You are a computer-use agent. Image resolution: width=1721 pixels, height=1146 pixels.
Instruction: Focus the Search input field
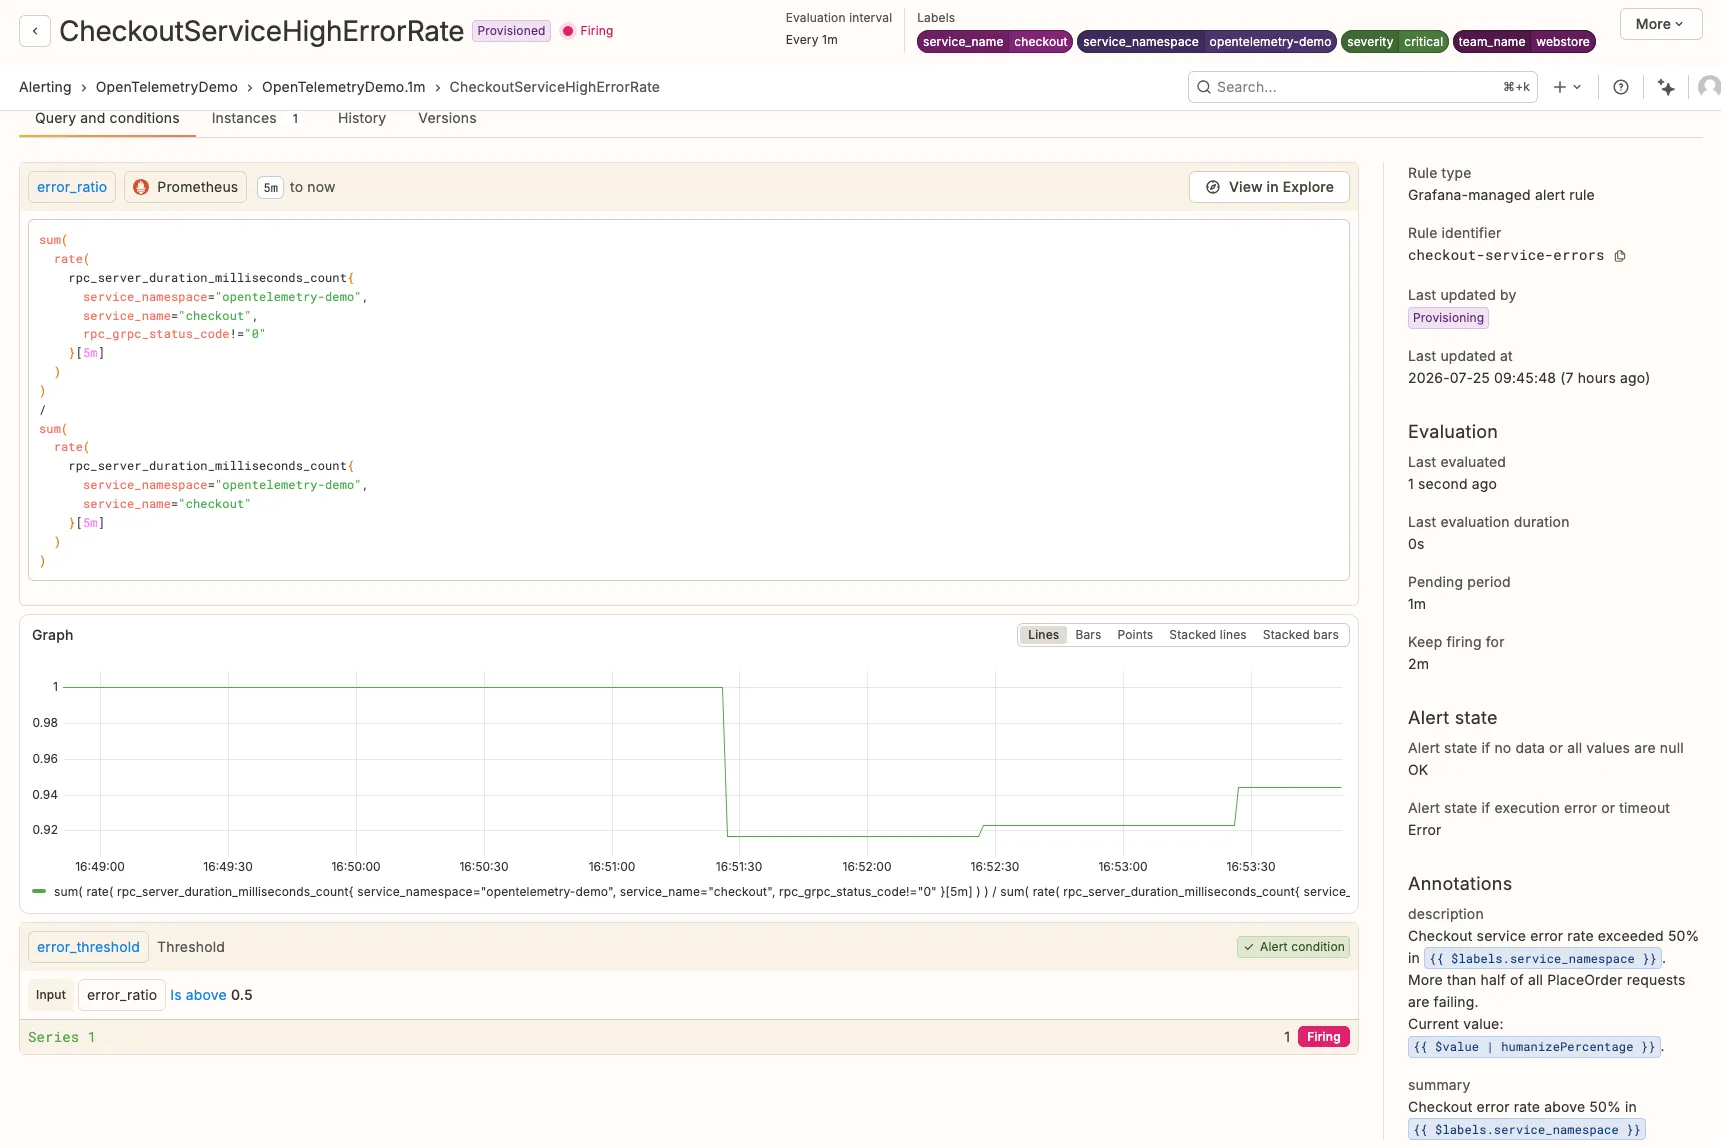1362,87
